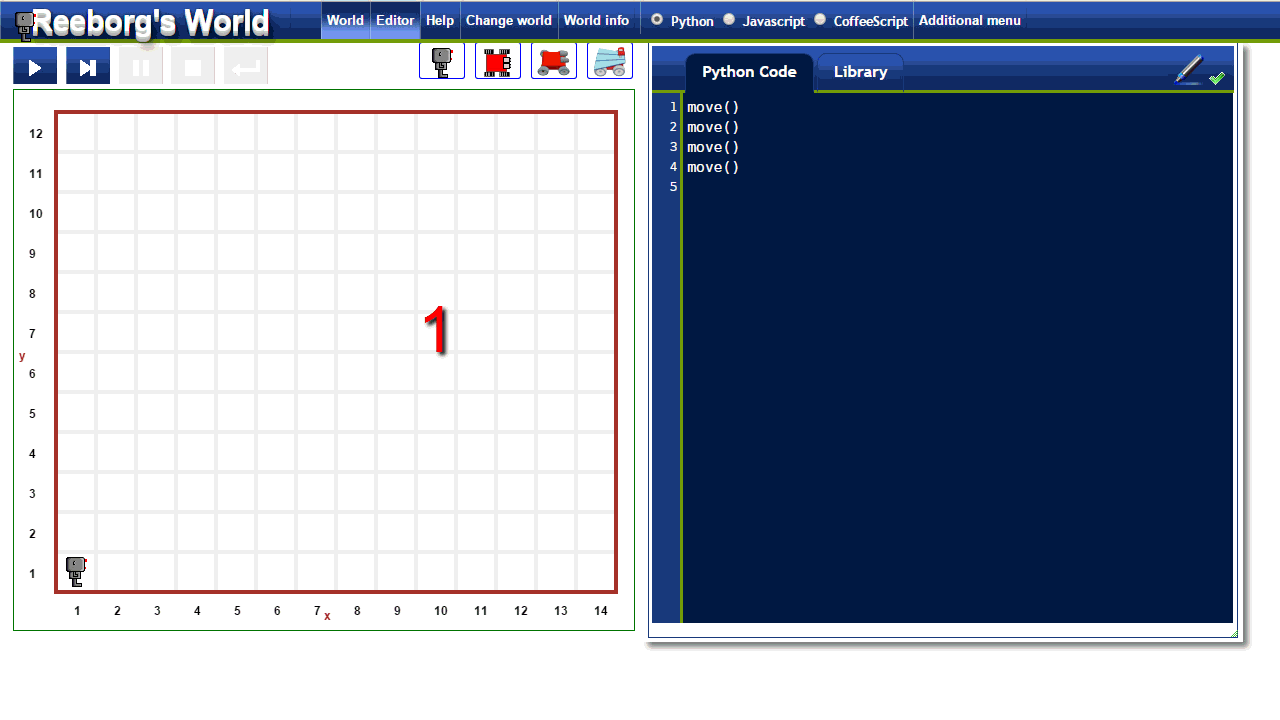The width and height of the screenshot is (1280, 720).
Task: Run the program with the play button
Action: (35, 66)
